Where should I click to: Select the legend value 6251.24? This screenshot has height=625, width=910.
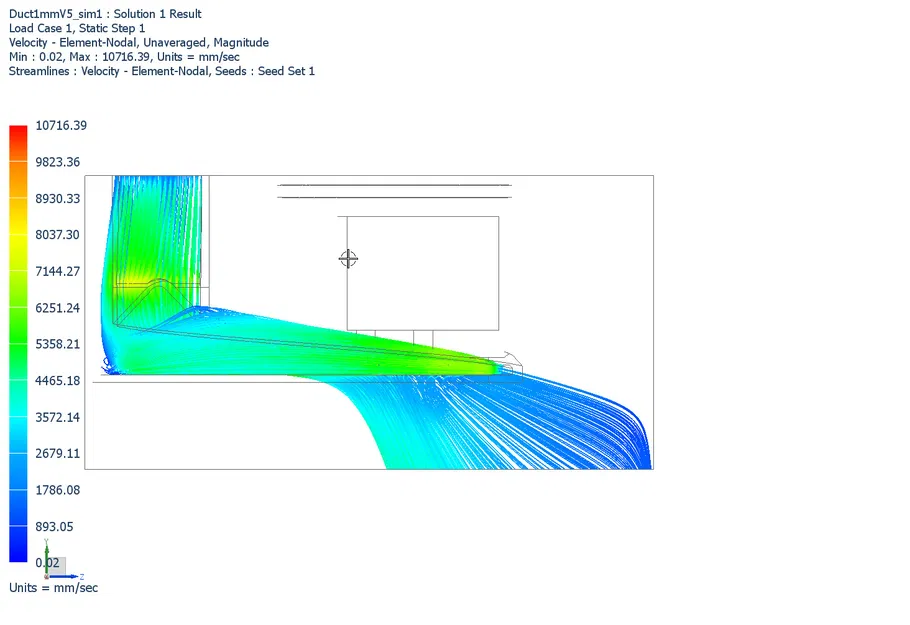pos(57,308)
